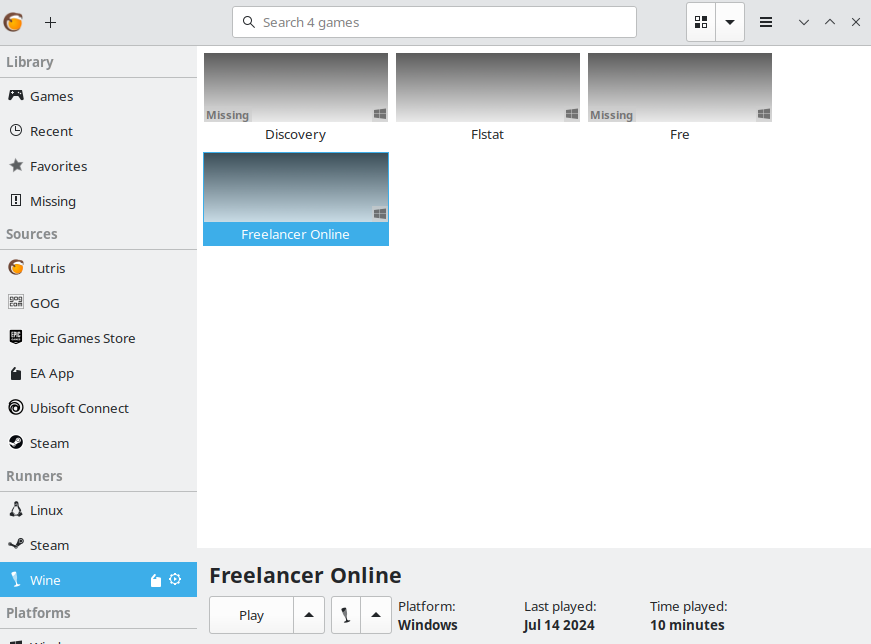Click the "Library" section header
This screenshot has width=871, height=644.
[30, 62]
